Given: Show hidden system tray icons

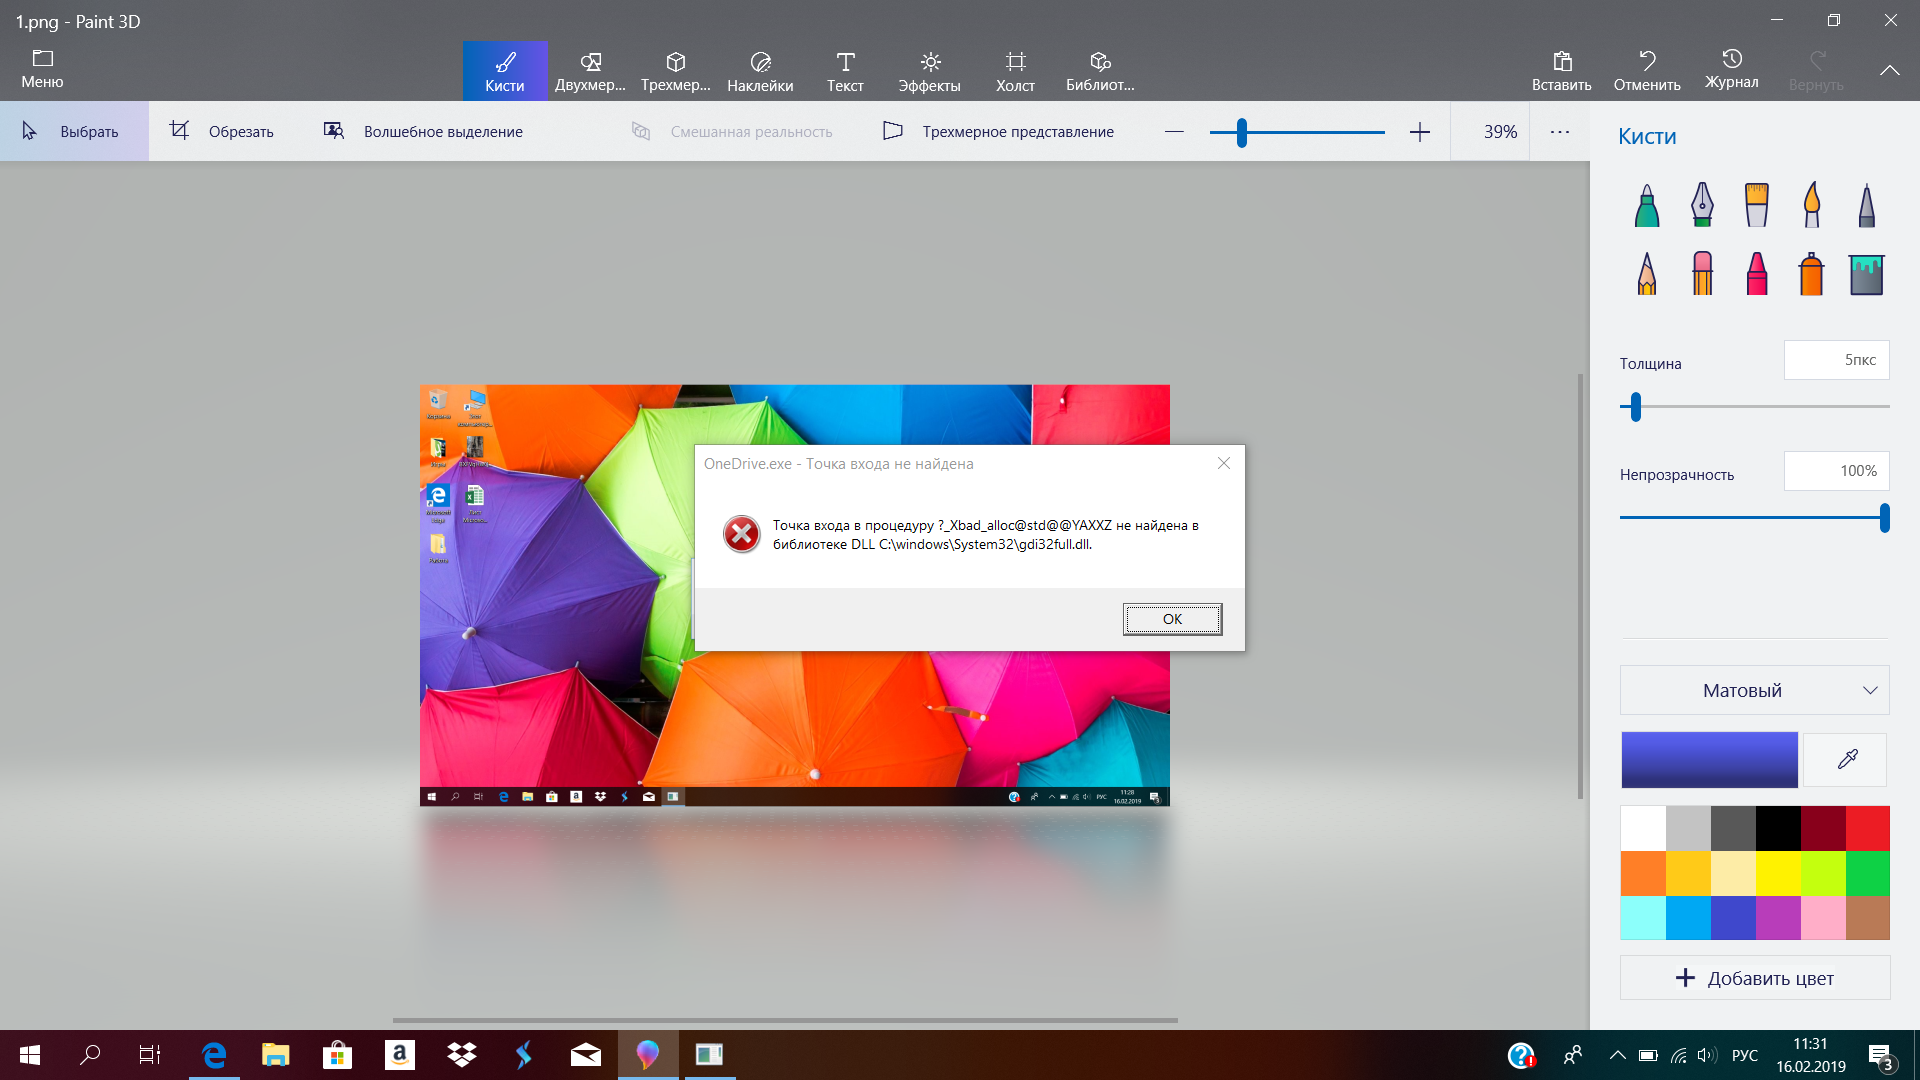Looking at the screenshot, I should click(1617, 1055).
